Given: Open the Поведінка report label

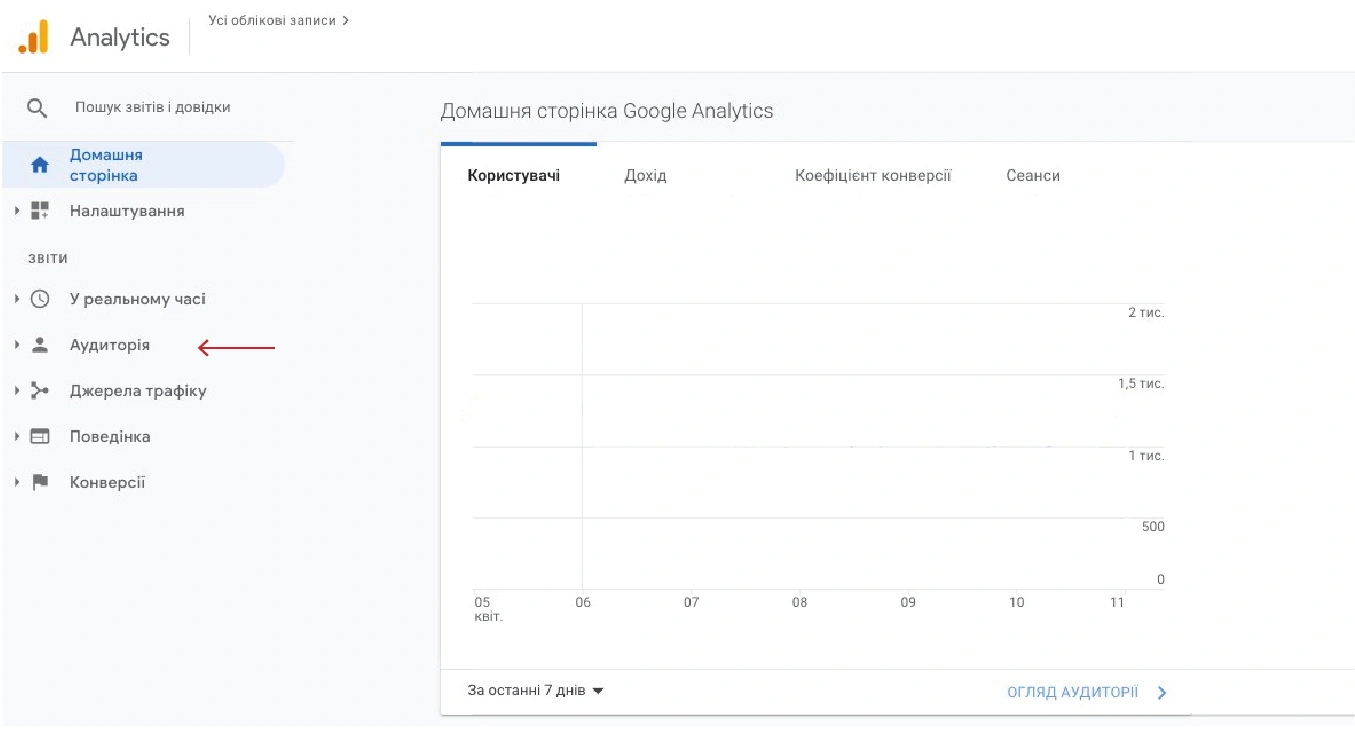Looking at the screenshot, I should pyautogui.click(x=110, y=437).
